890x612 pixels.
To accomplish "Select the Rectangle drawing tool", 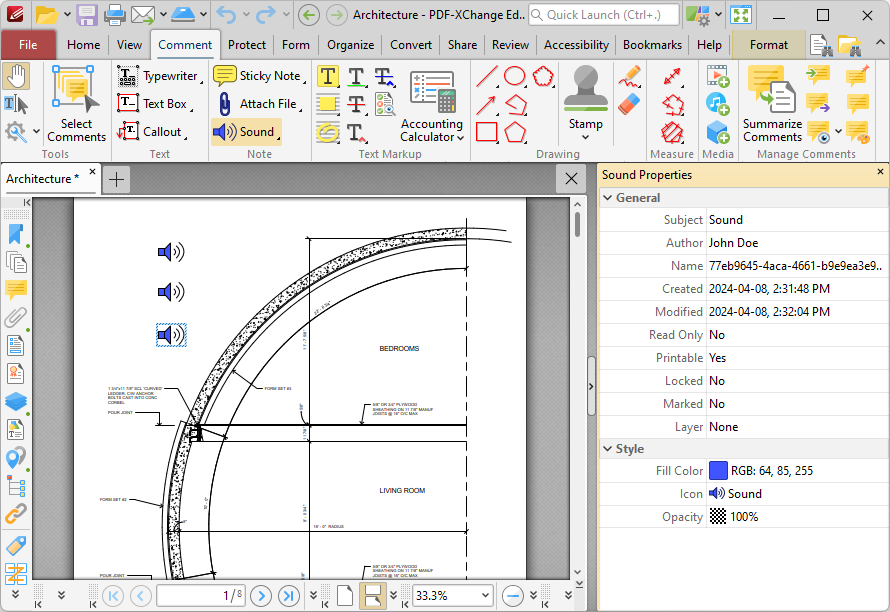I will point(486,132).
